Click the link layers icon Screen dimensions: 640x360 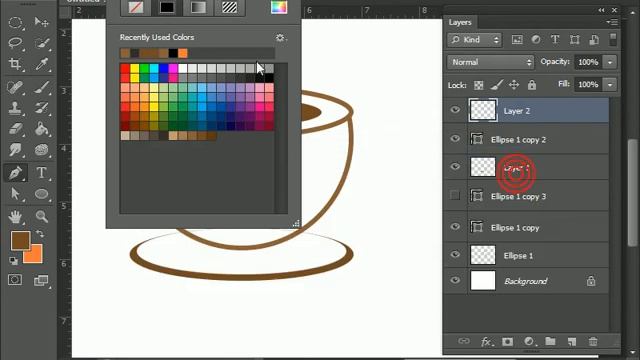(x=464, y=341)
